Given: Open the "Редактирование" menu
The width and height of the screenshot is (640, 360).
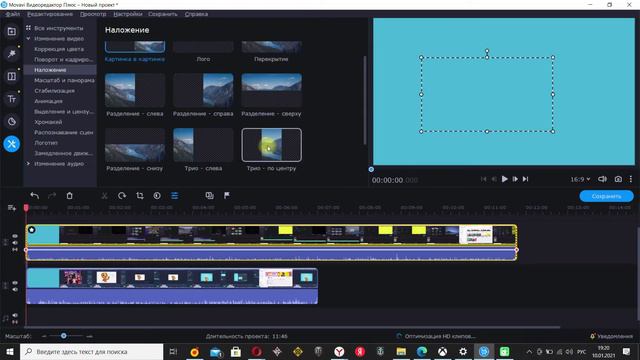Looking at the screenshot, I should tap(50, 14).
